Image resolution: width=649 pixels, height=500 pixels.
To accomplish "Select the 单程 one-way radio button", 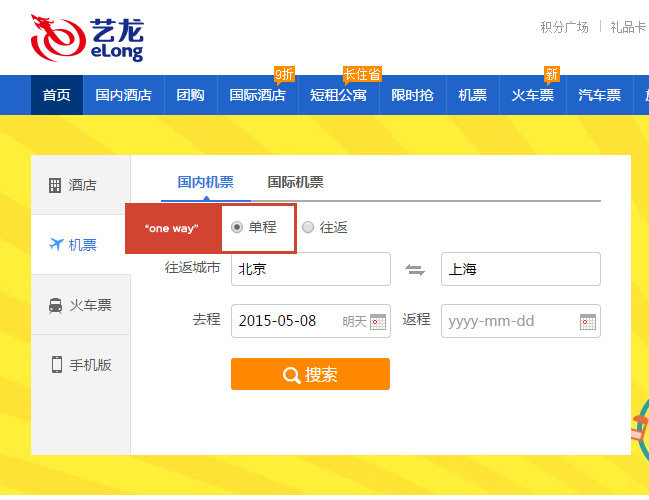I will (237, 227).
